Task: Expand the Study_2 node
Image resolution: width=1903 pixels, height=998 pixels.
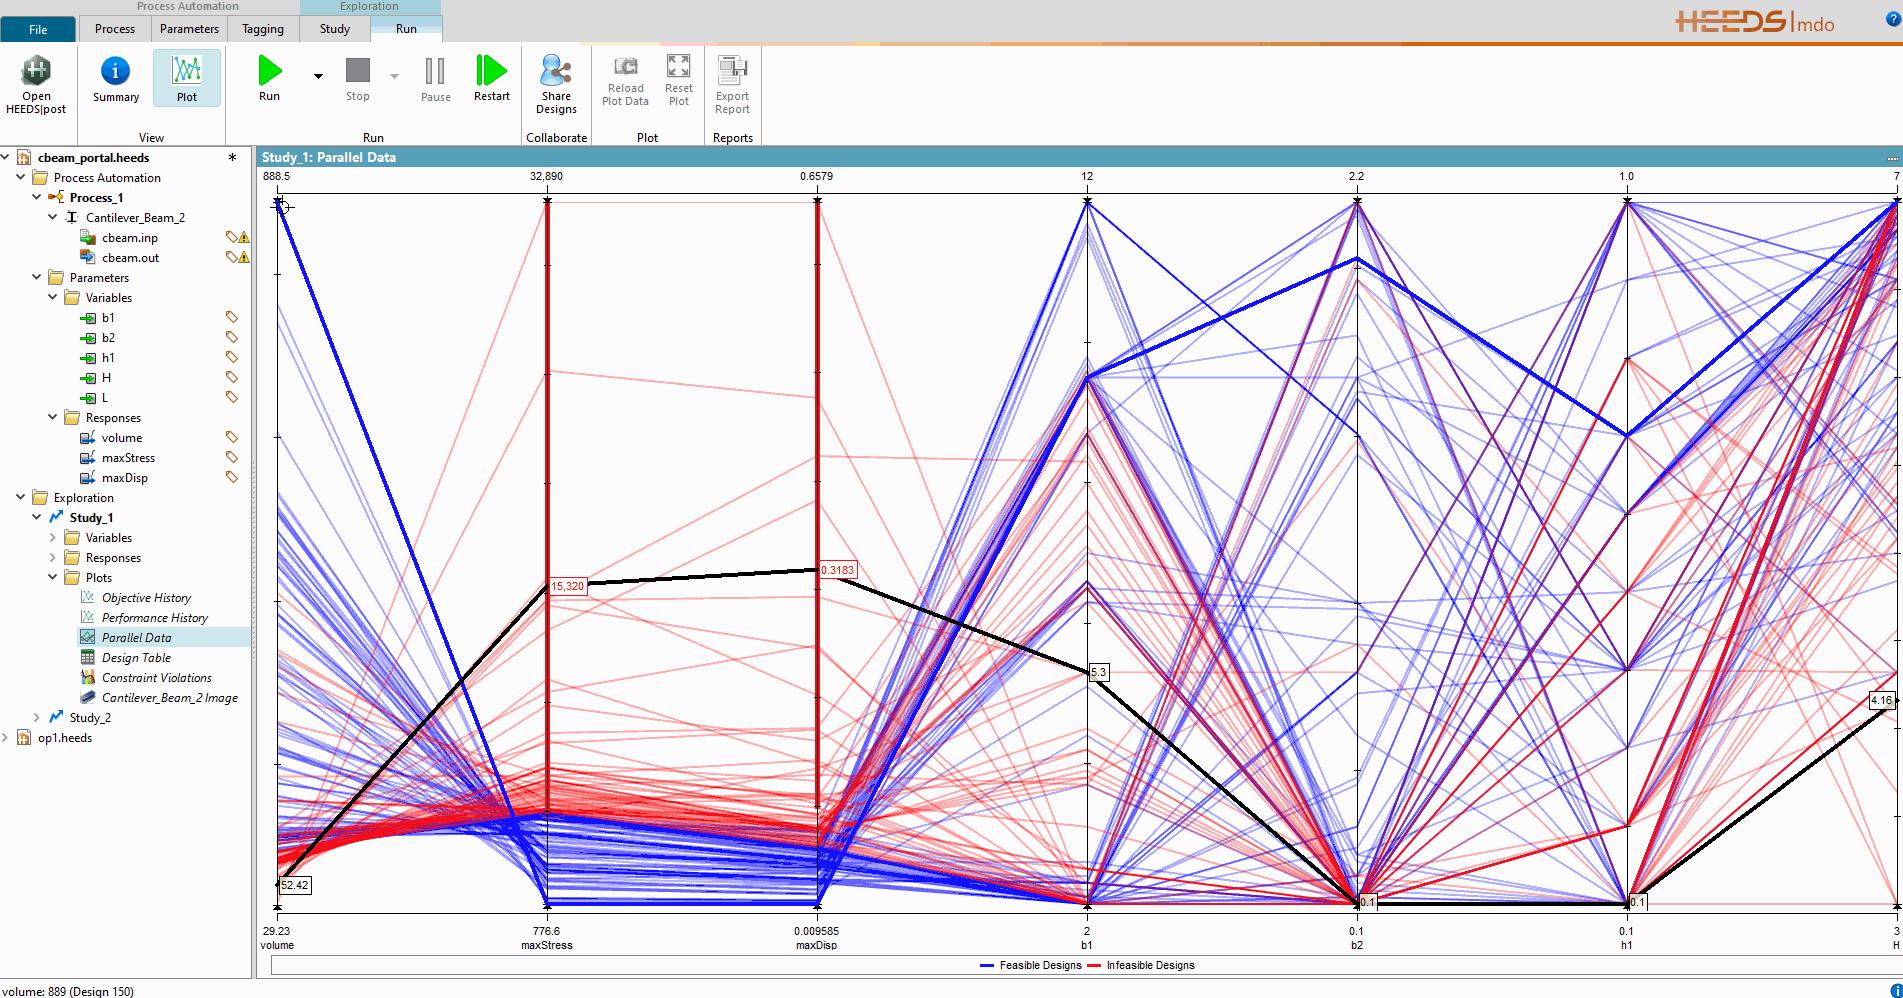Action: click(37, 717)
